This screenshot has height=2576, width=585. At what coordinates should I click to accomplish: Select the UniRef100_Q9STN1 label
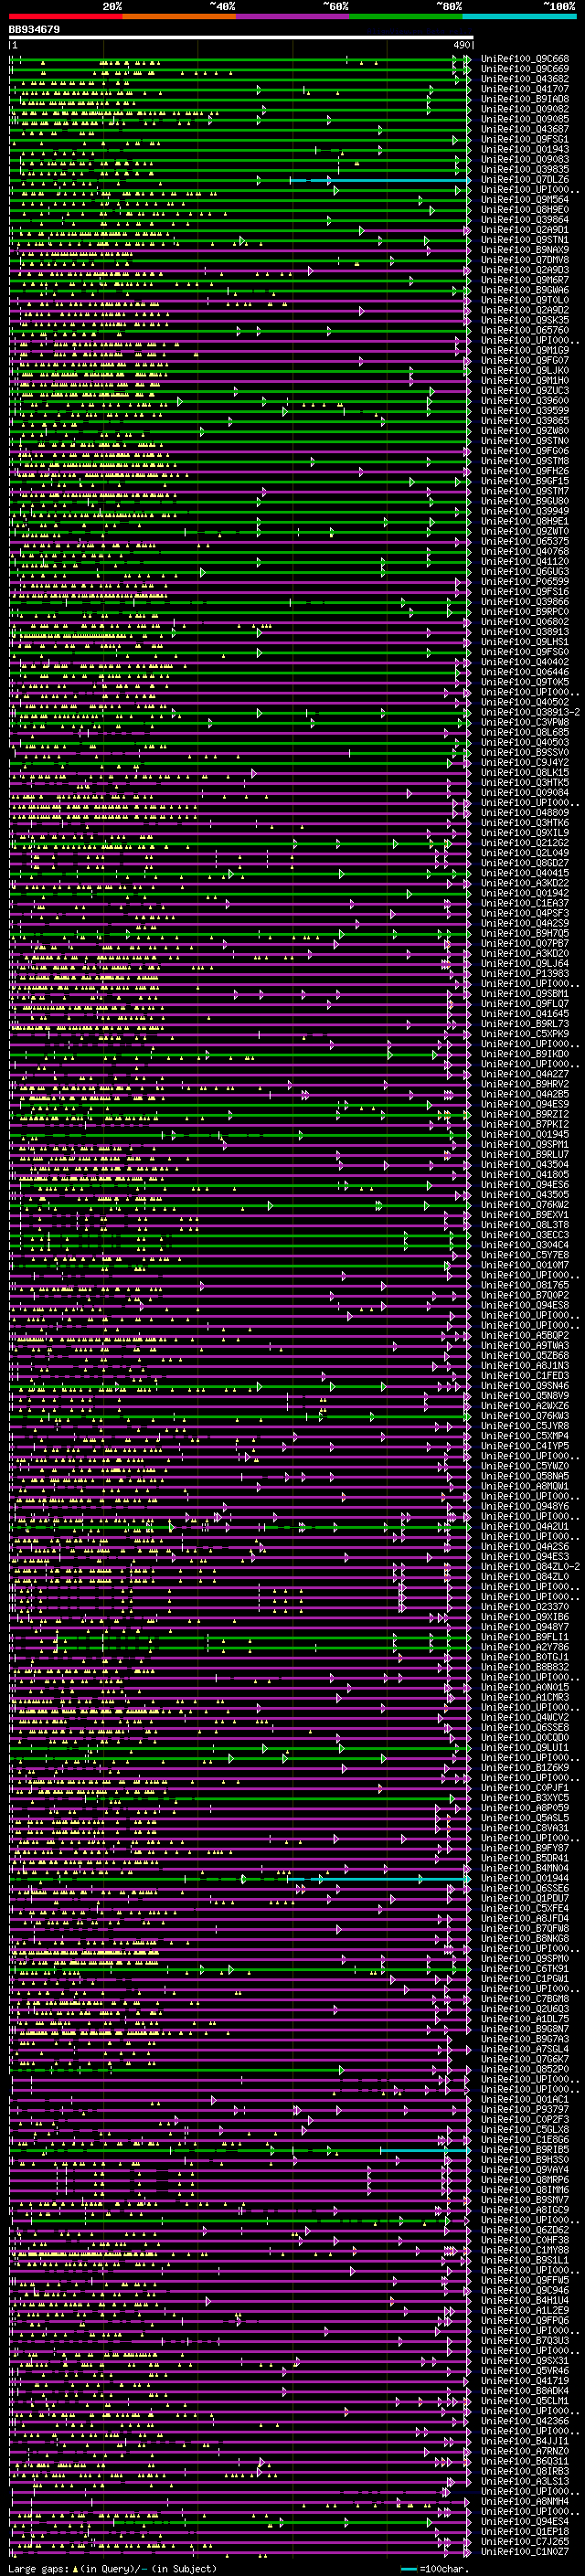[525, 240]
